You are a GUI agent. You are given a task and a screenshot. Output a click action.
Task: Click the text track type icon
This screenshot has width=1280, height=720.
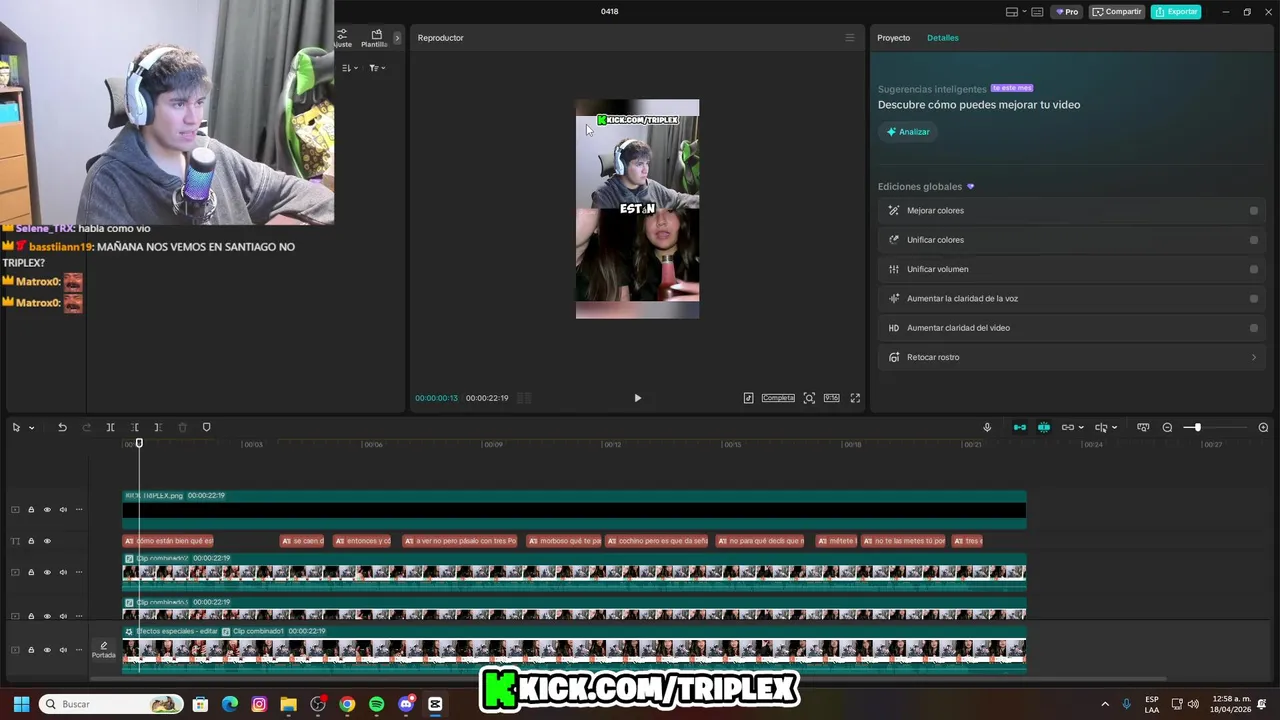click(x=15, y=541)
